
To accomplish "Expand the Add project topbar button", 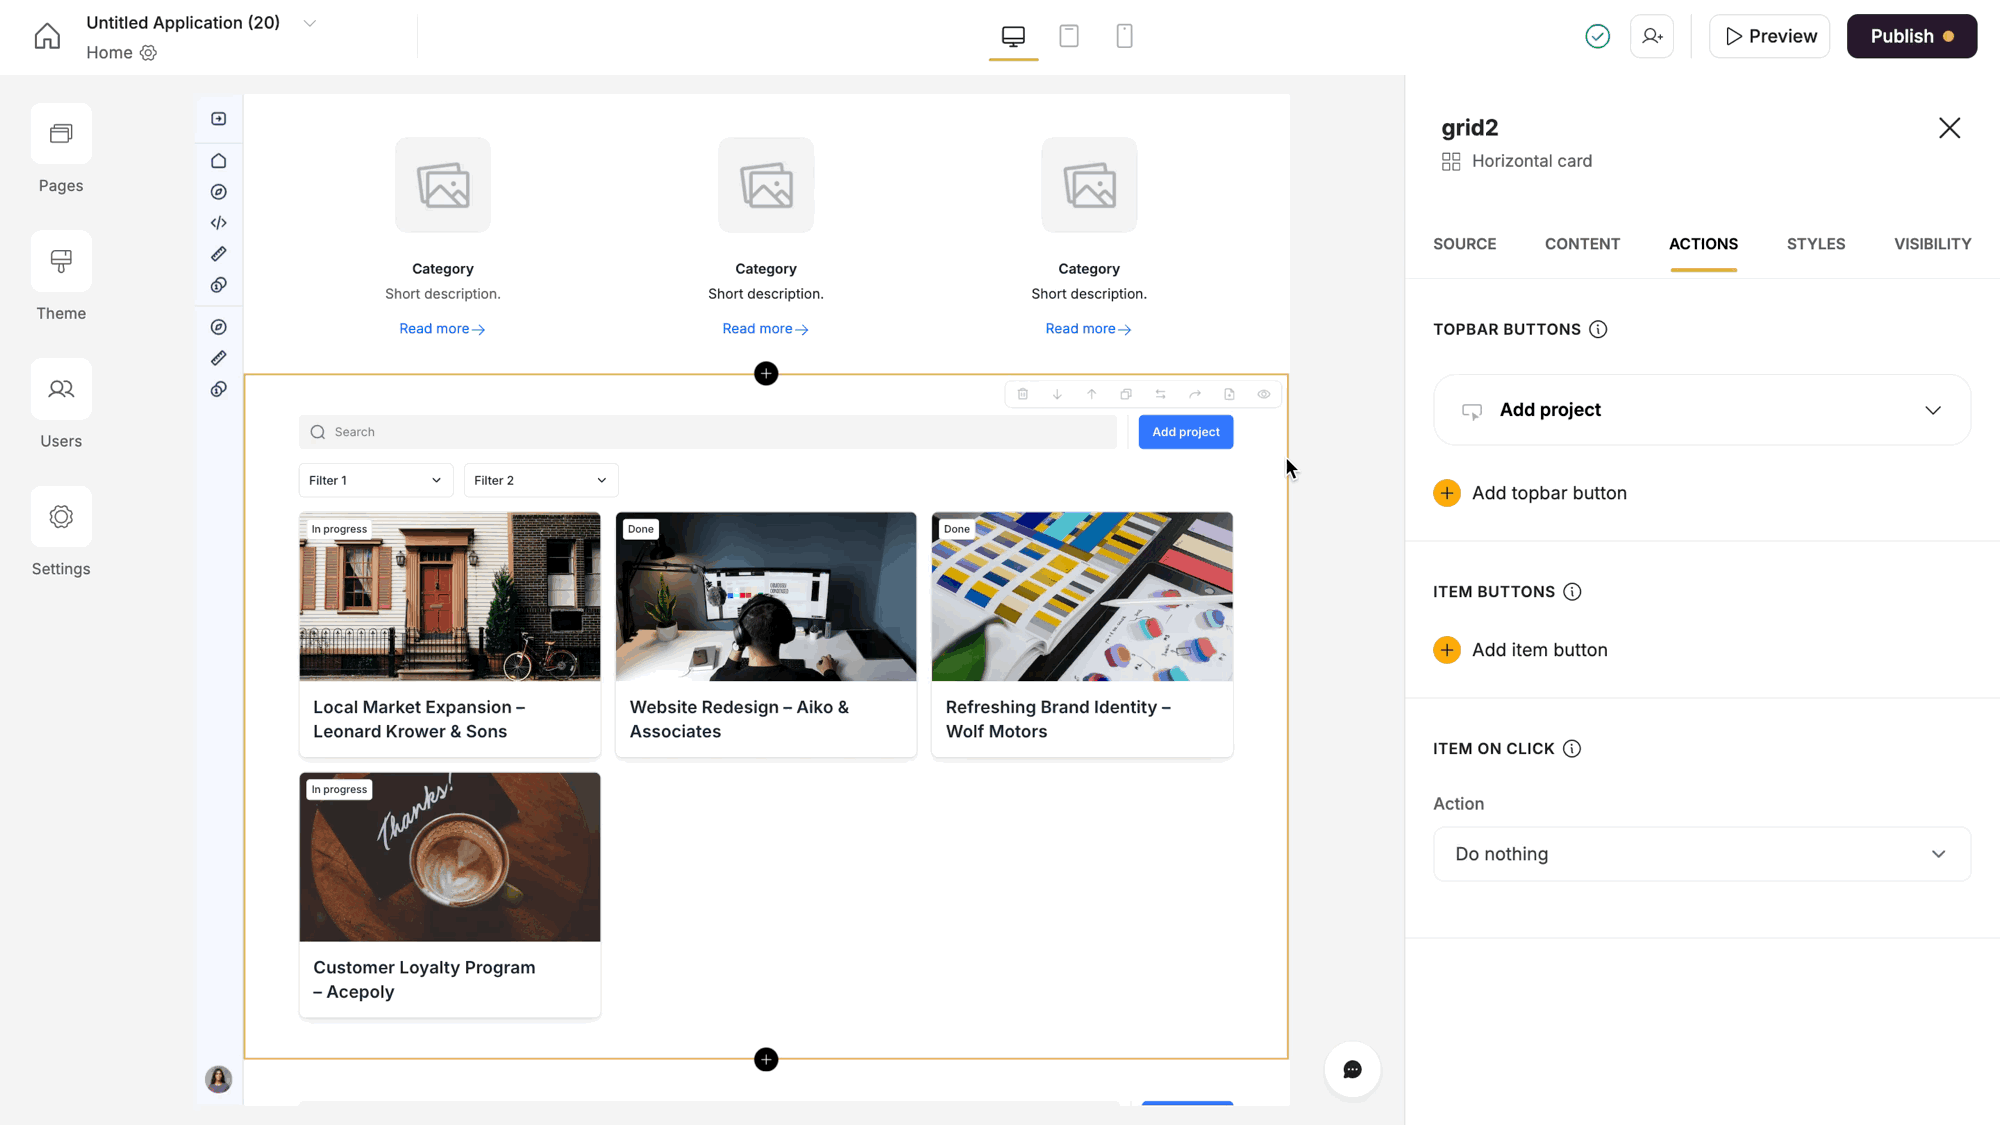I will 1932,410.
